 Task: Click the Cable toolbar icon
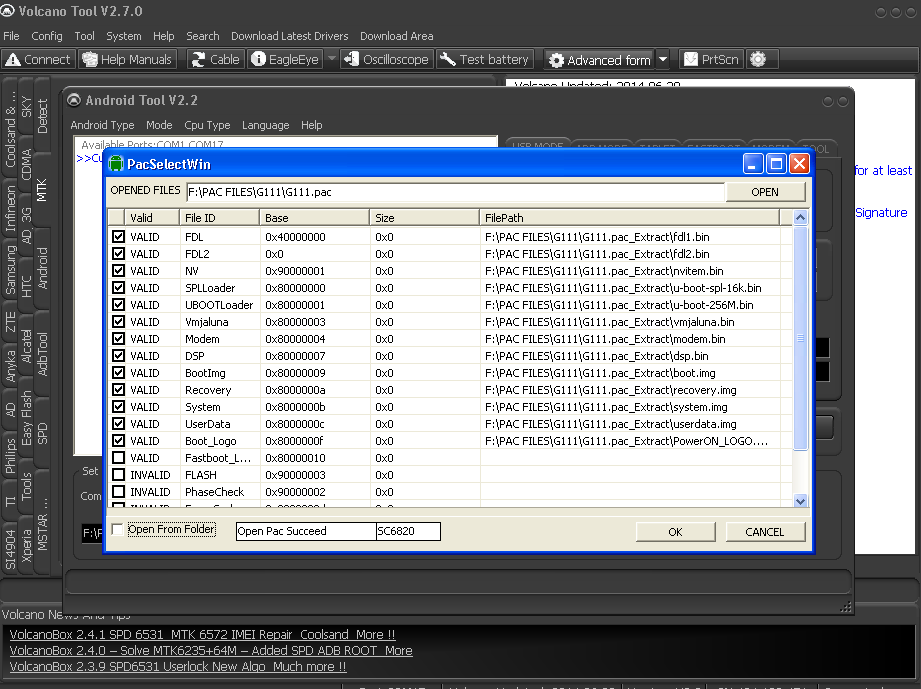214,60
